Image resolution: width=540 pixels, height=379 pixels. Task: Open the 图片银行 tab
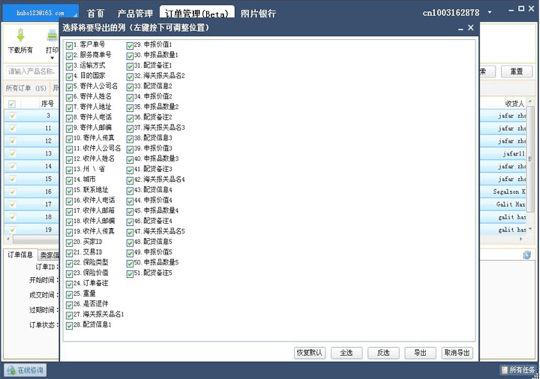[258, 13]
